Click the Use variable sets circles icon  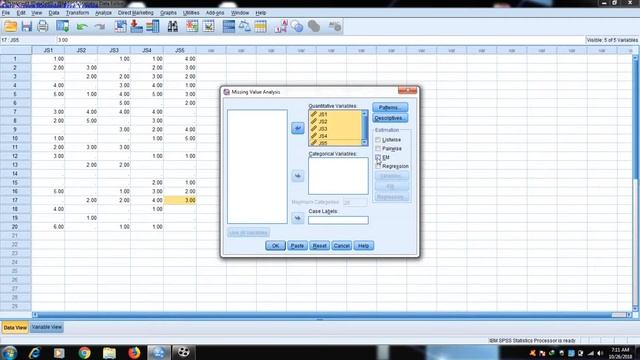pyautogui.click(x=297, y=27)
